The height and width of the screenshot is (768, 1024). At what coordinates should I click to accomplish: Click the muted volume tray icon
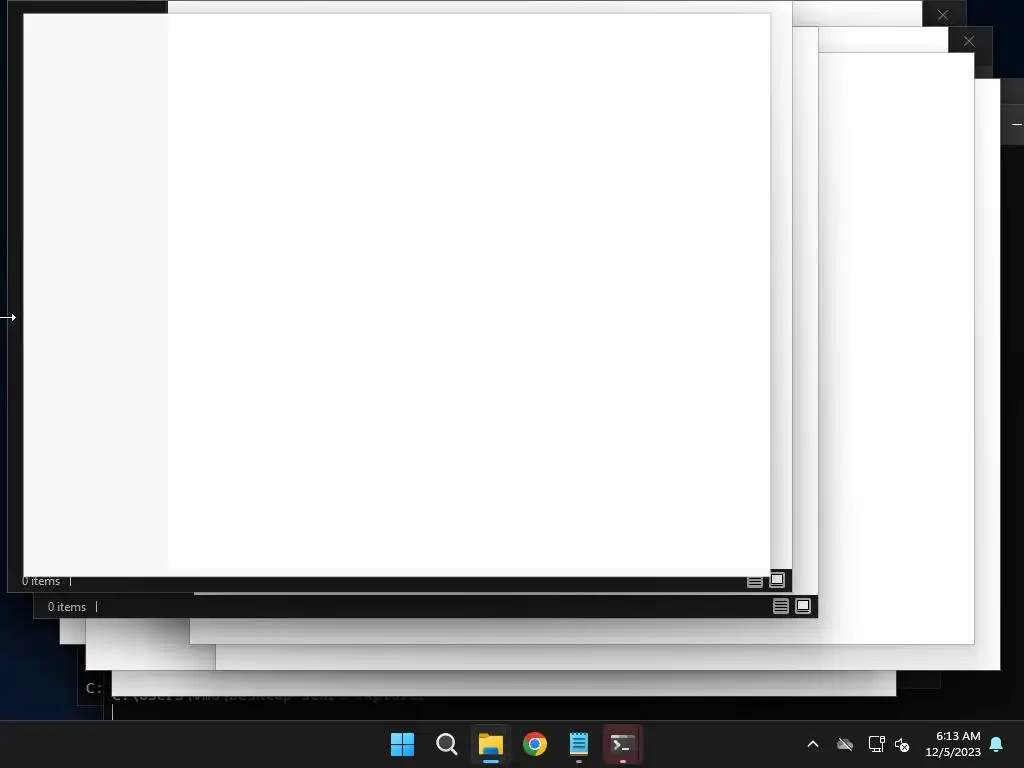[902, 744]
